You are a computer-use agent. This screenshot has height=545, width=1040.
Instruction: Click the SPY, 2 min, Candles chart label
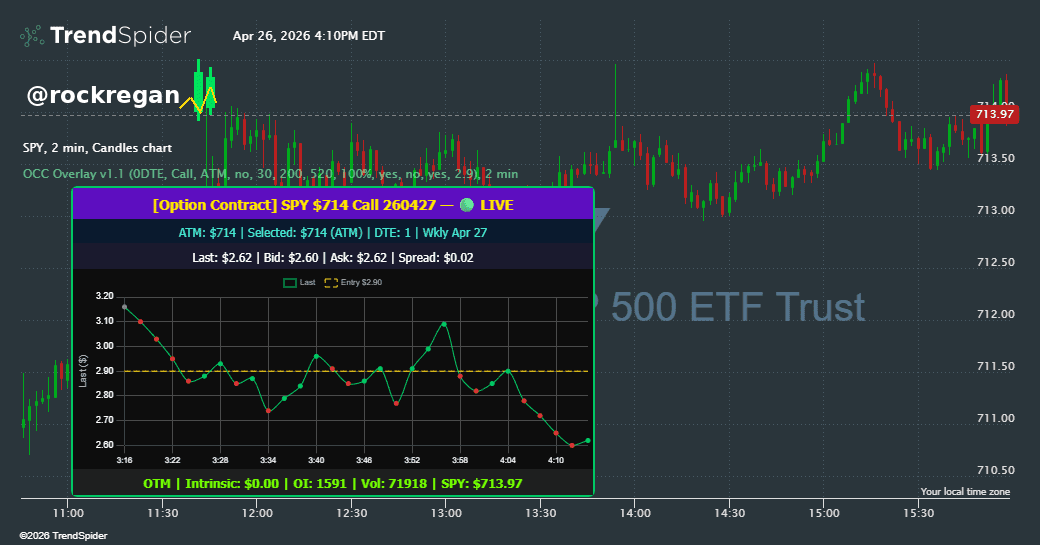[98, 148]
